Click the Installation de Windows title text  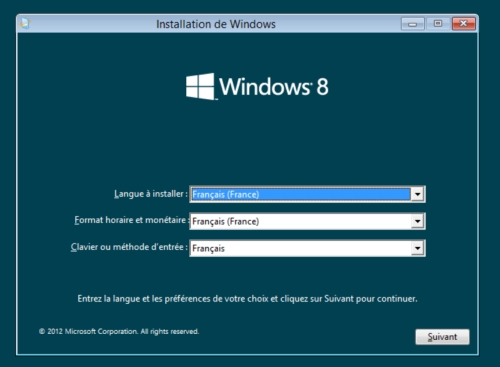coord(216,24)
